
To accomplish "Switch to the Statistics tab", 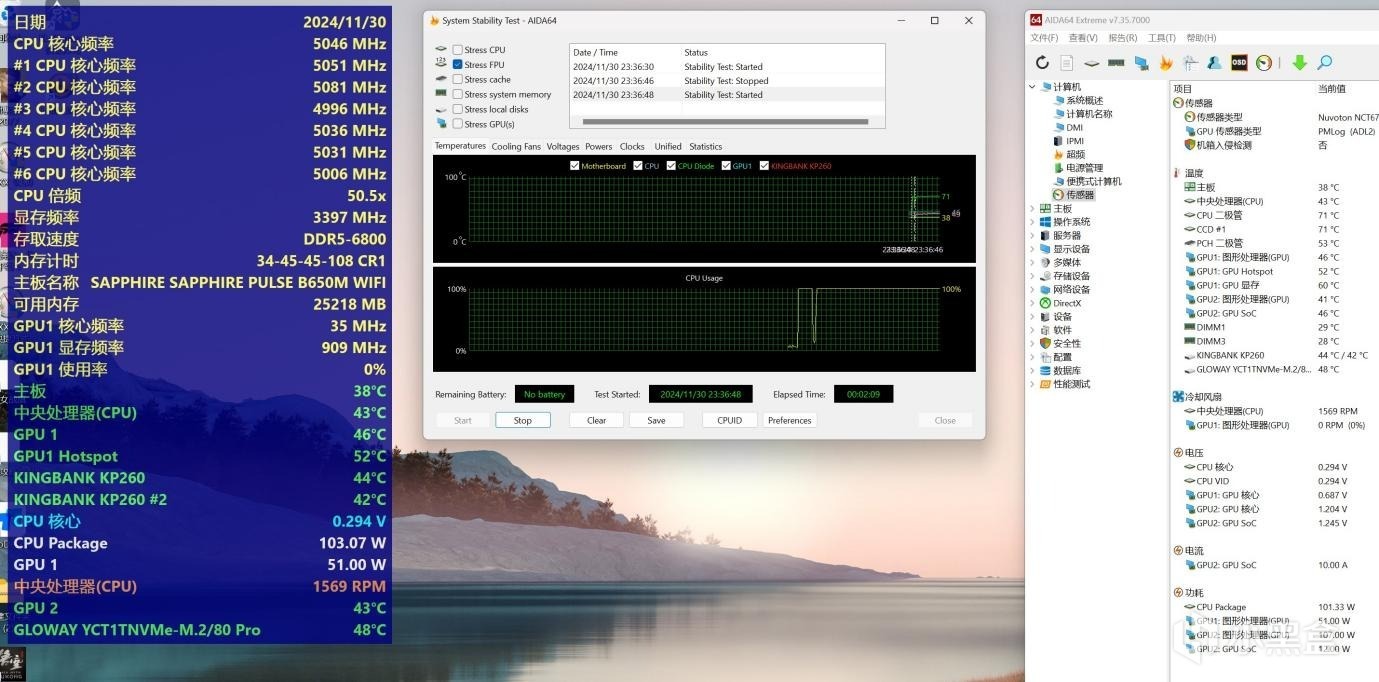I will (x=705, y=146).
